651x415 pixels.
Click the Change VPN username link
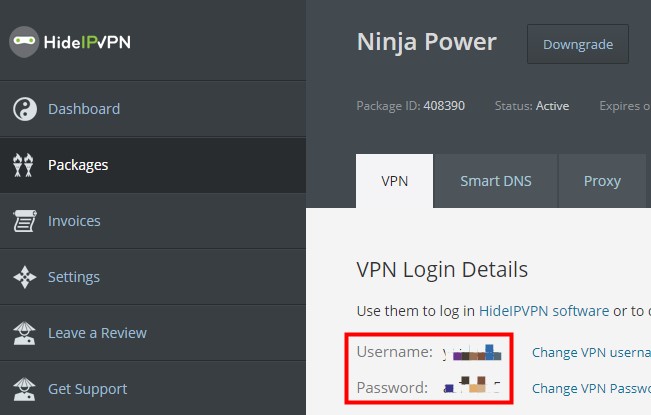[591, 352]
